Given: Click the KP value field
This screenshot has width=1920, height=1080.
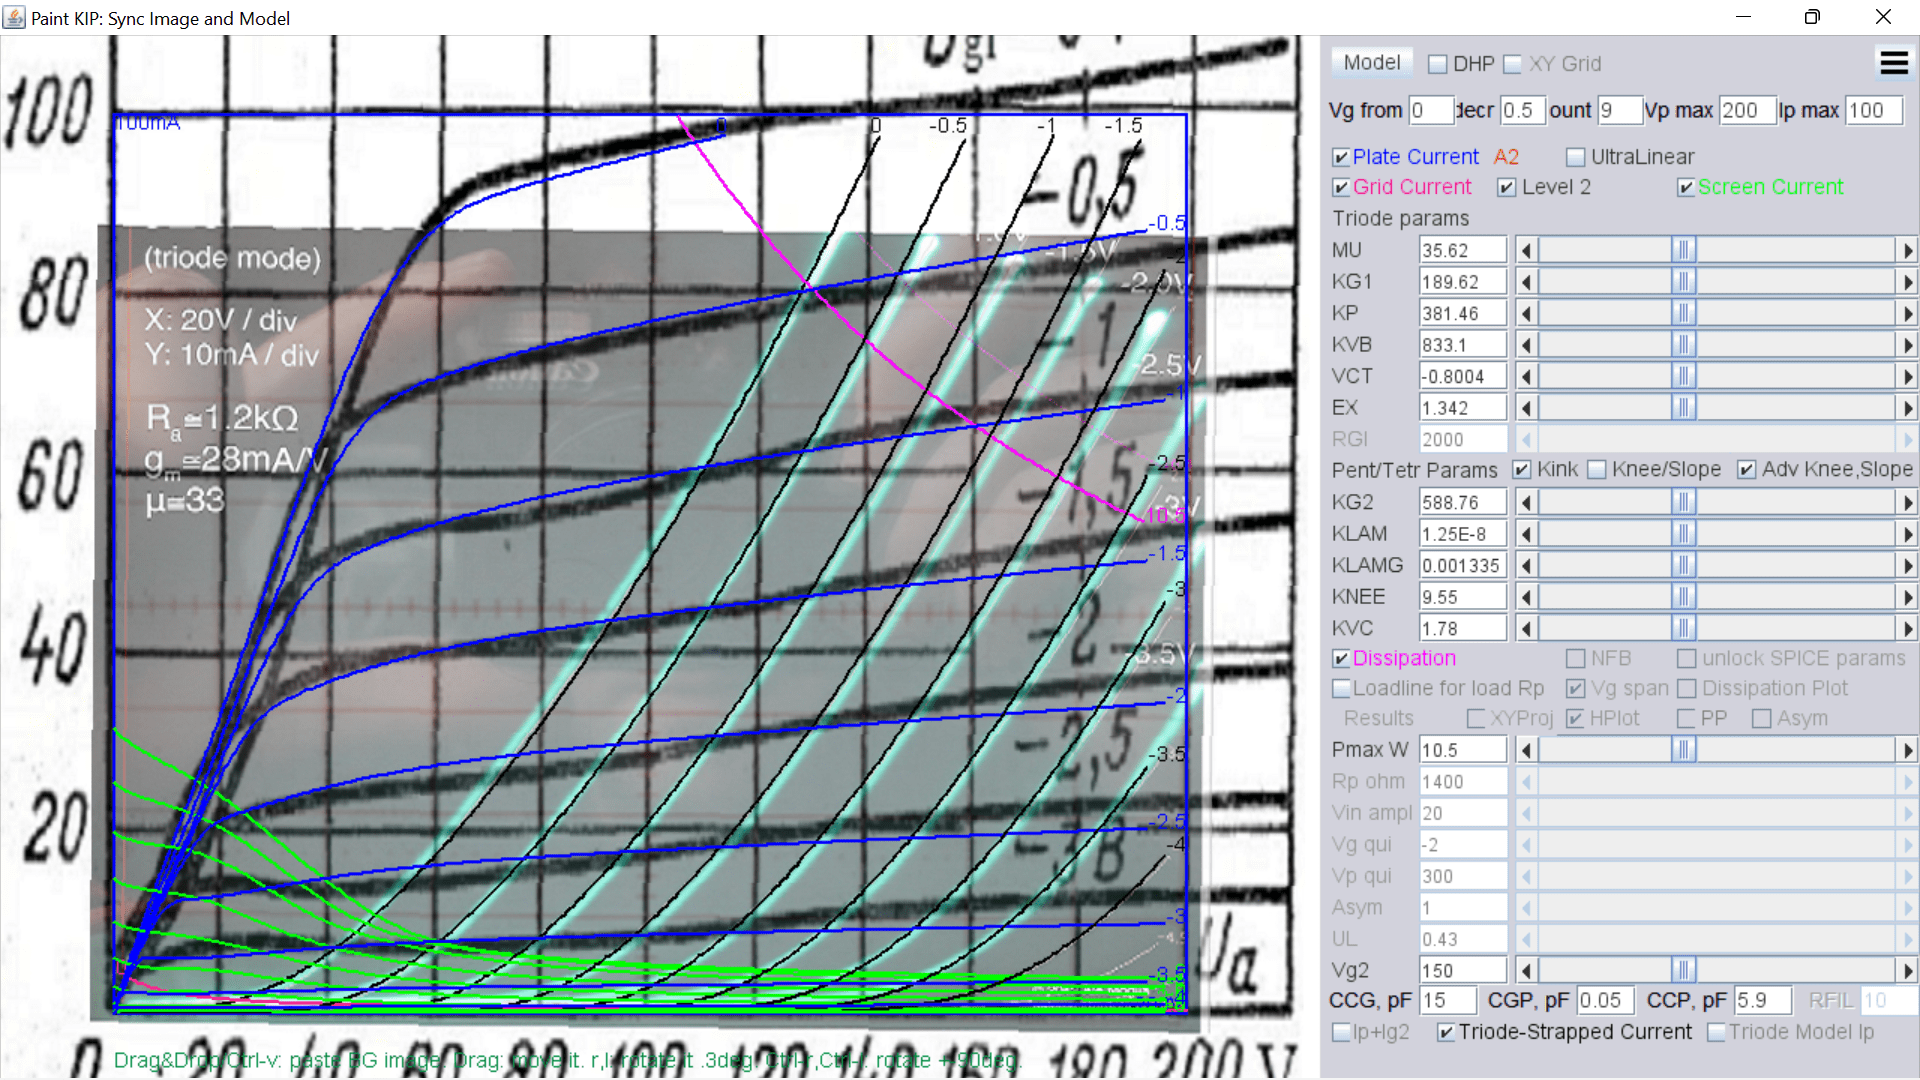Looking at the screenshot, I should pos(1463,313).
